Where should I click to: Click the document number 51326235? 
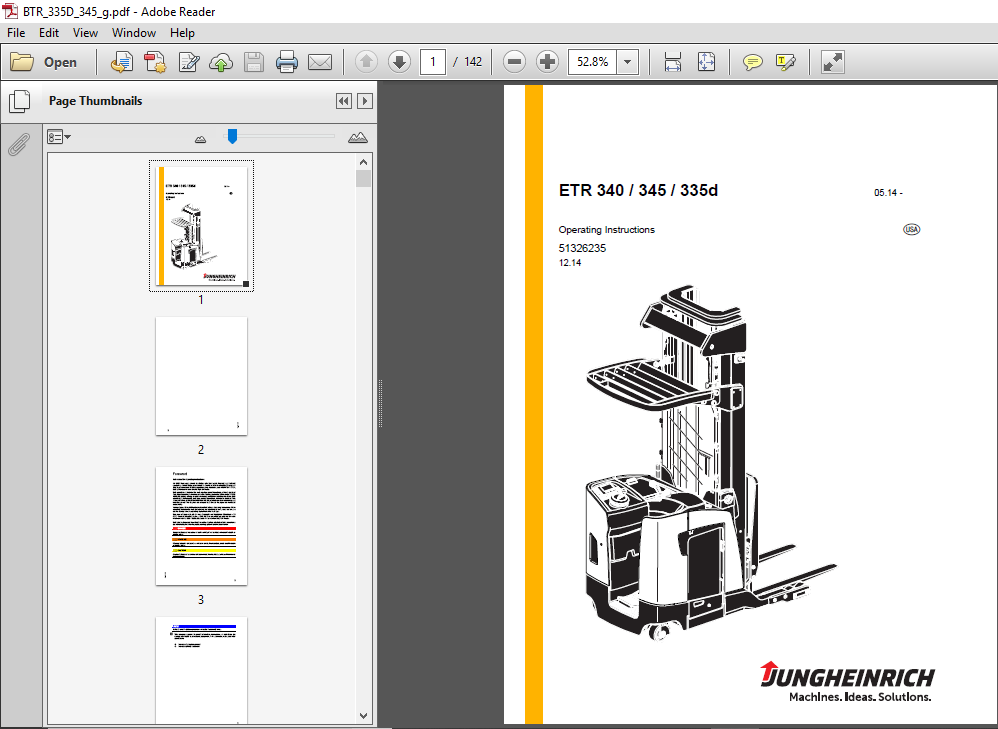coord(582,248)
